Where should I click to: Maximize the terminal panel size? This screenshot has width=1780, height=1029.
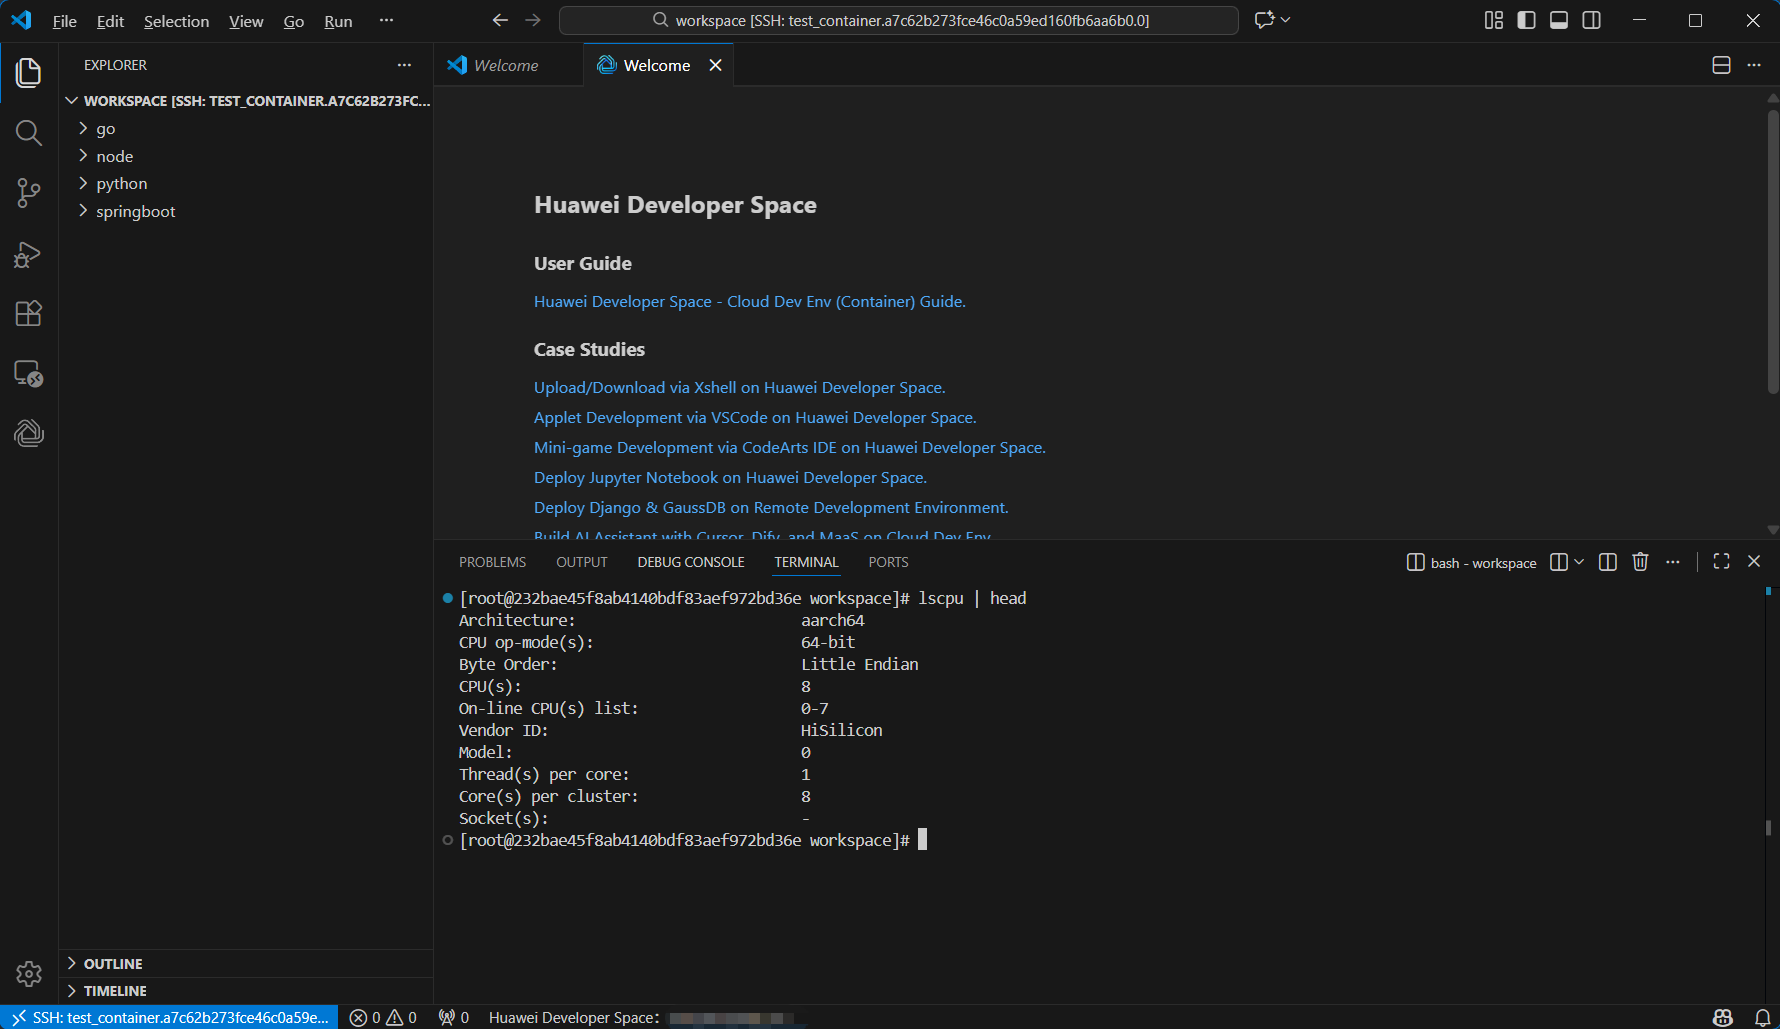click(1721, 562)
